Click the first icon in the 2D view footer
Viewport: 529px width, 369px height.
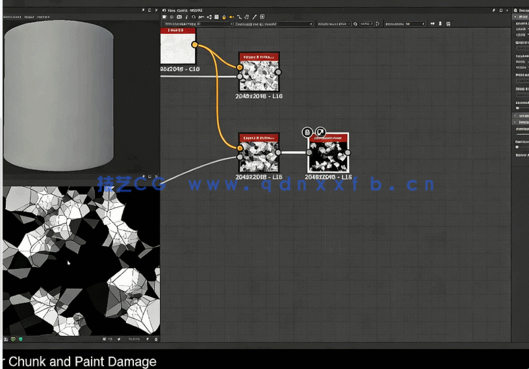(x=6, y=339)
